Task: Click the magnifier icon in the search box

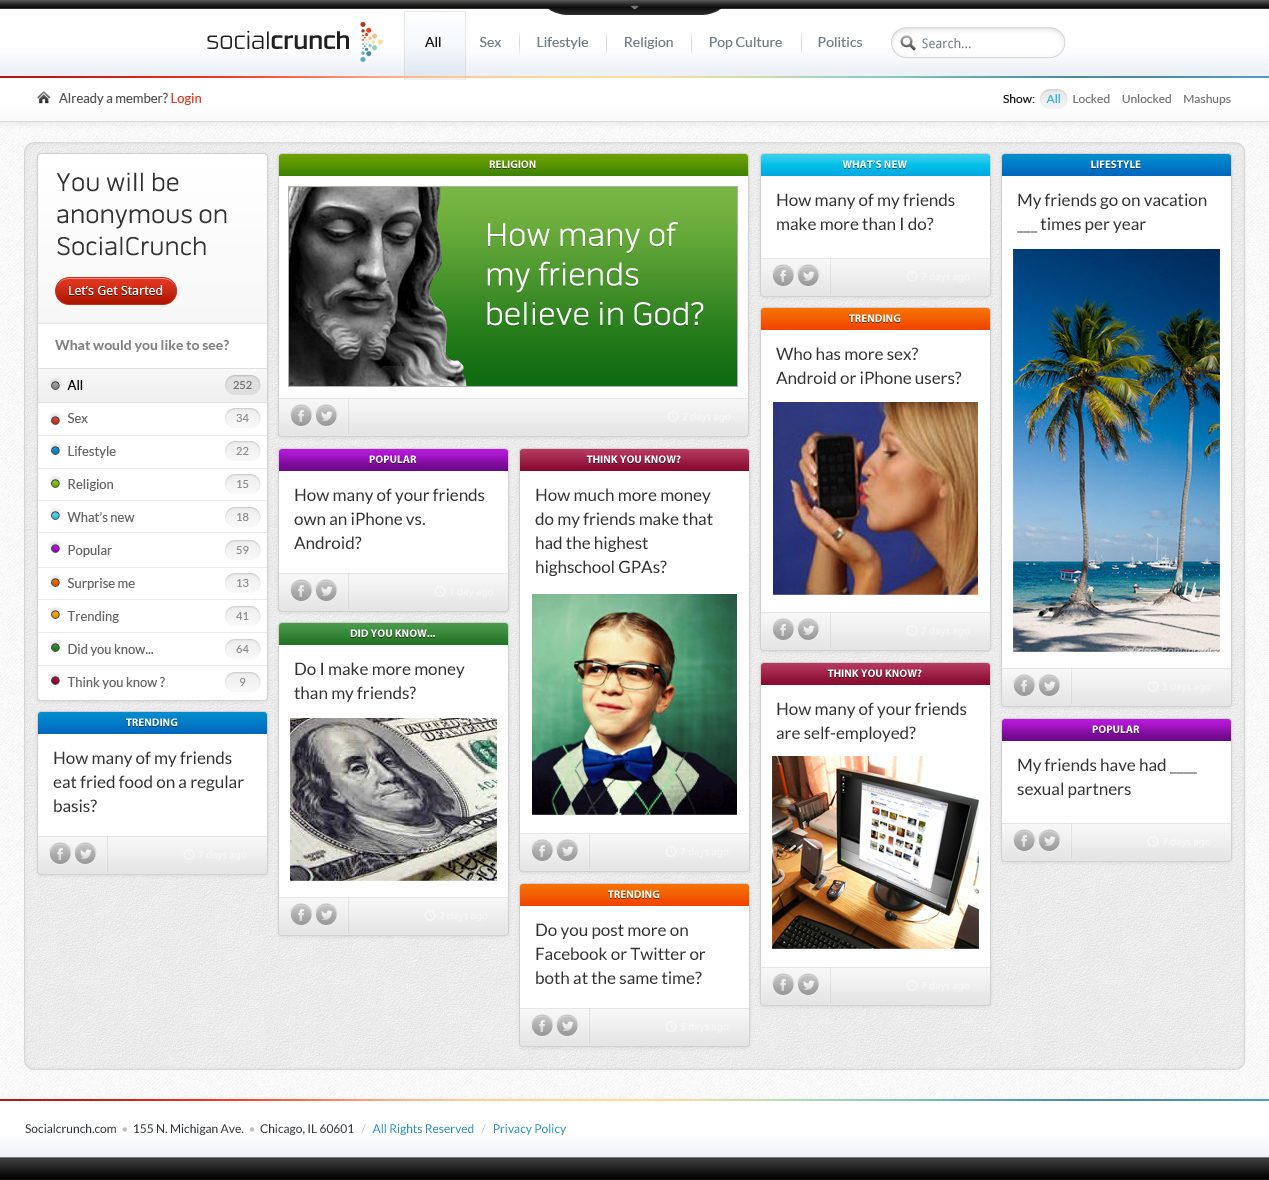Action: [908, 43]
